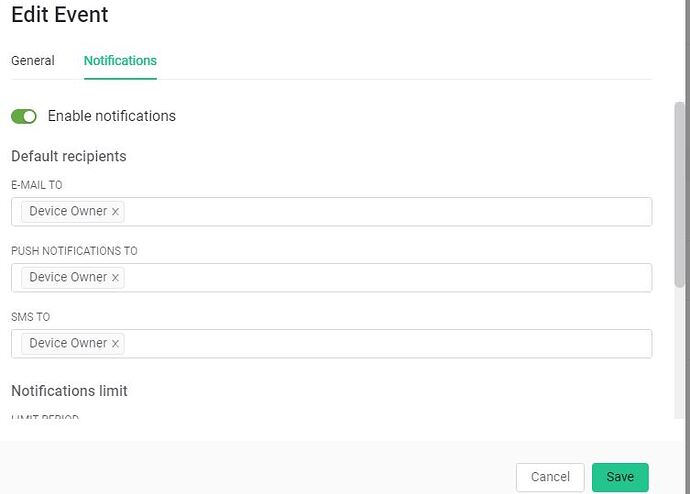Click the "Enable notifications" label text
The width and height of the screenshot is (690, 494).
coord(112,116)
